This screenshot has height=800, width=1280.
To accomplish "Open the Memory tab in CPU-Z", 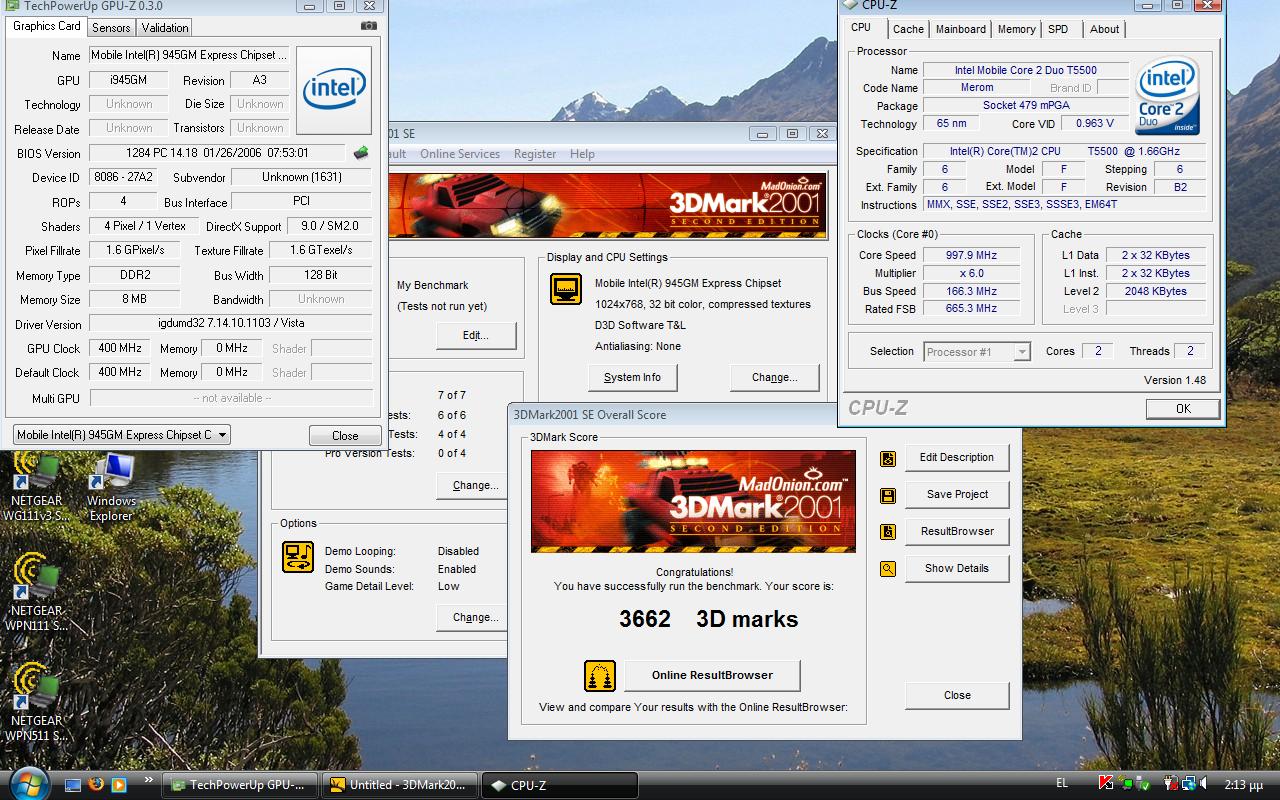I will point(1016,29).
